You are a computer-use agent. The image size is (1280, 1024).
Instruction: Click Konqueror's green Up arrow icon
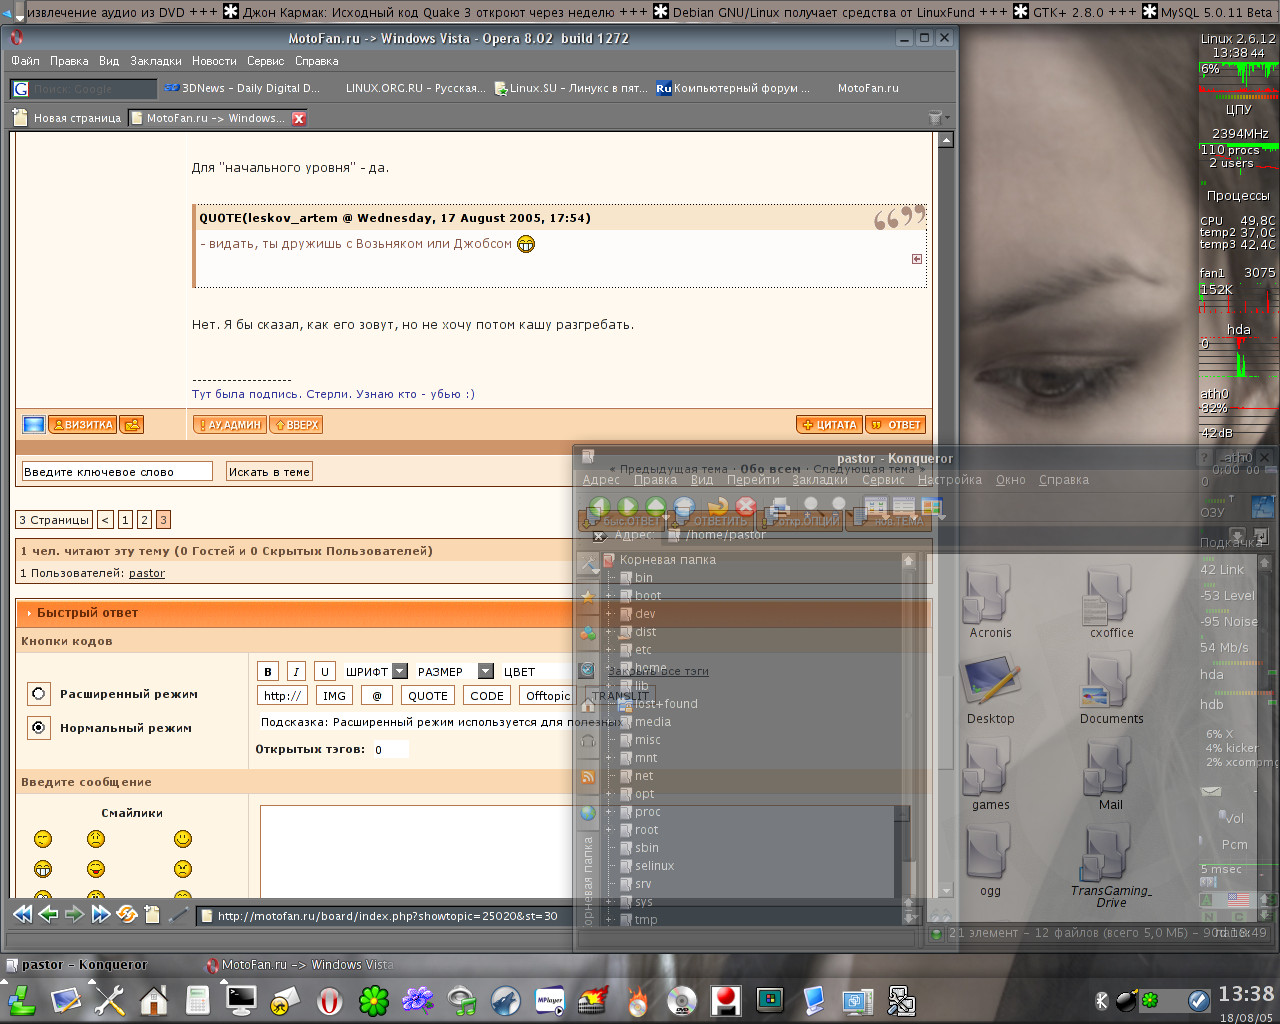(x=656, y=508)
